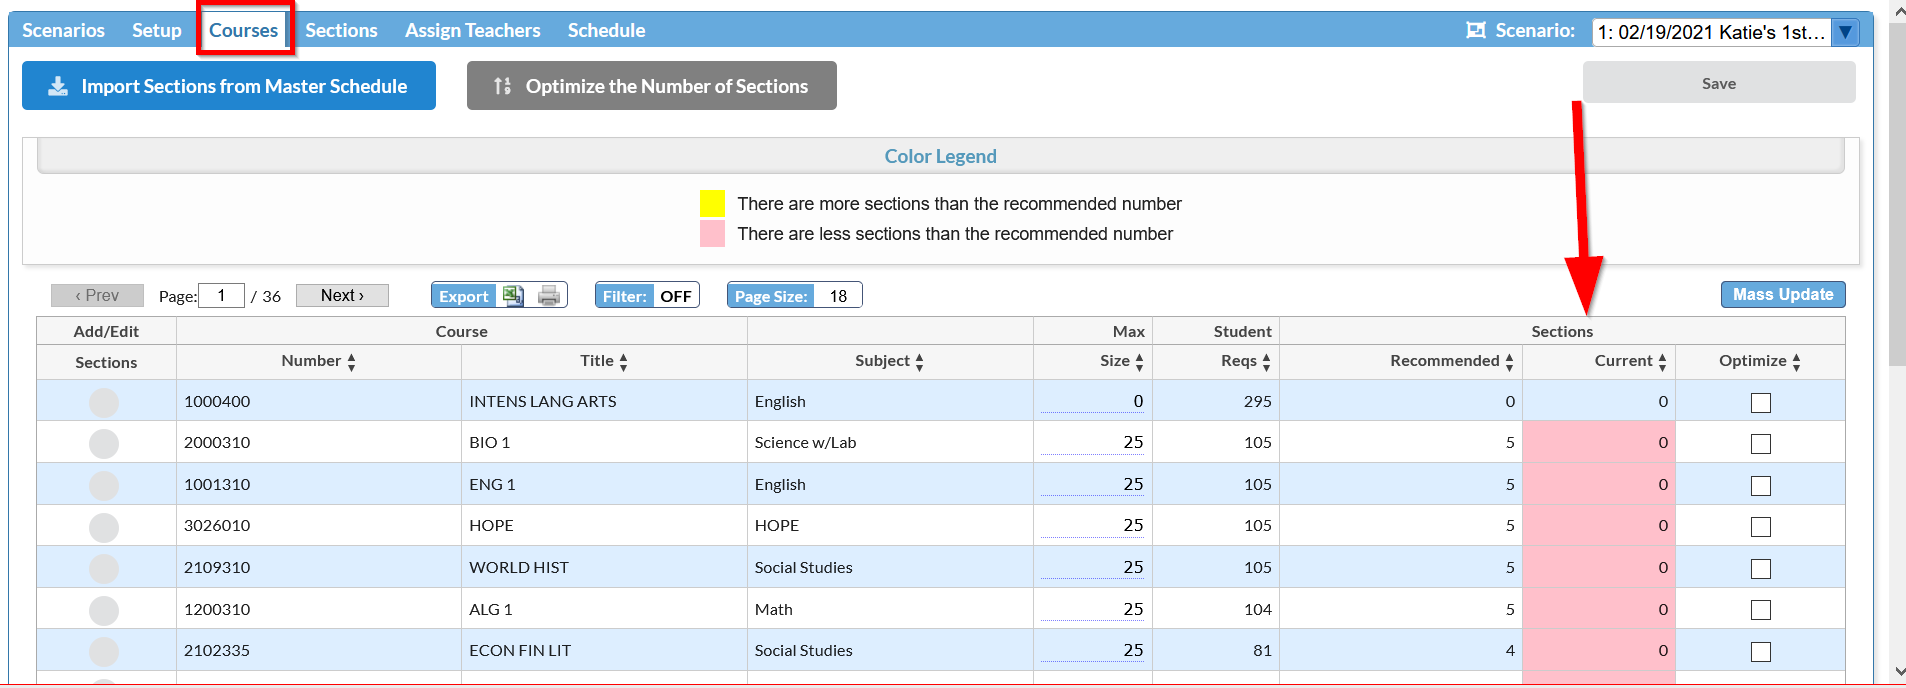
Task: Click the printer icon
Action: (549, 295)
